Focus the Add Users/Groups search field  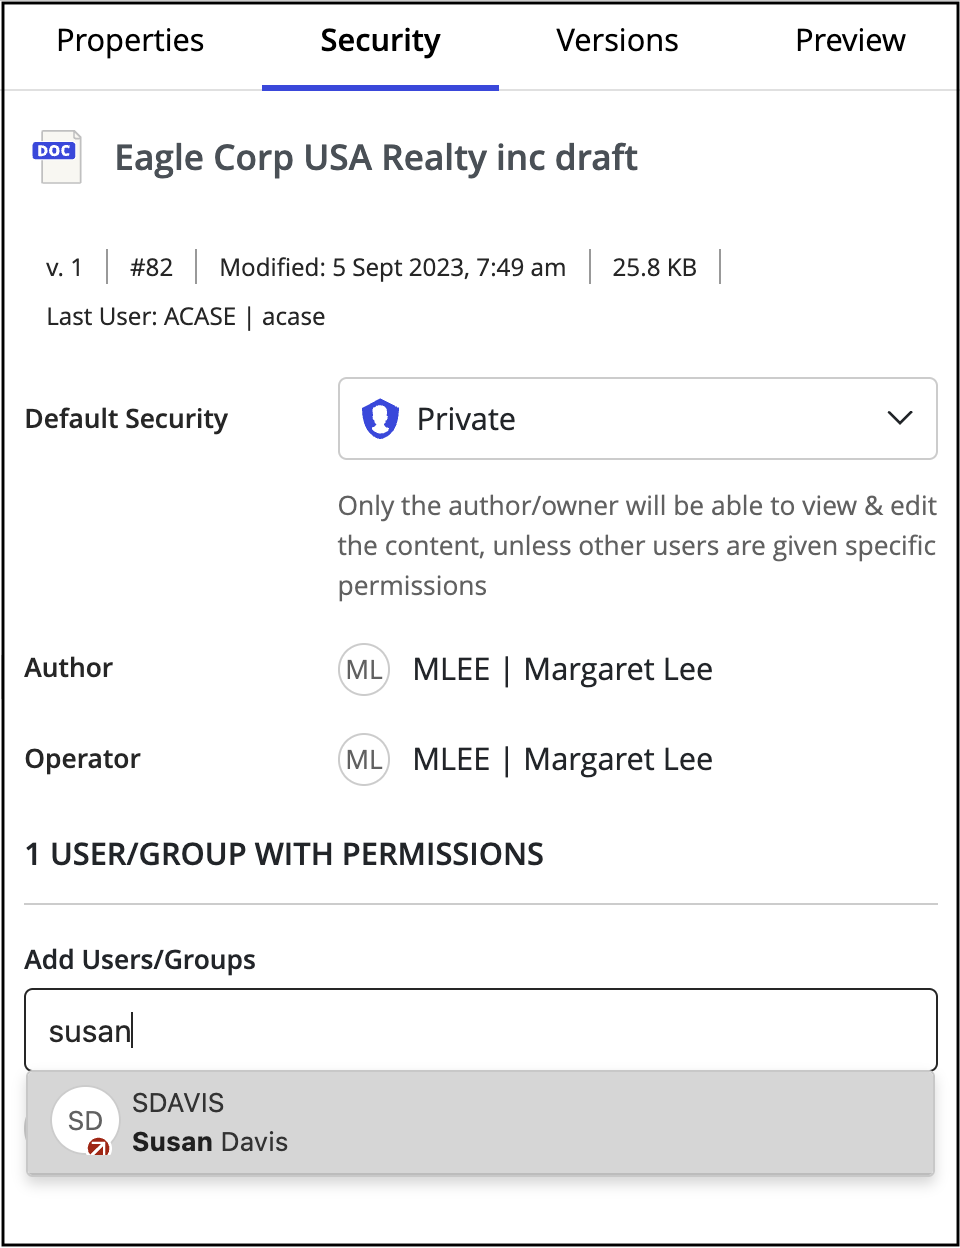pos(480,1031)
